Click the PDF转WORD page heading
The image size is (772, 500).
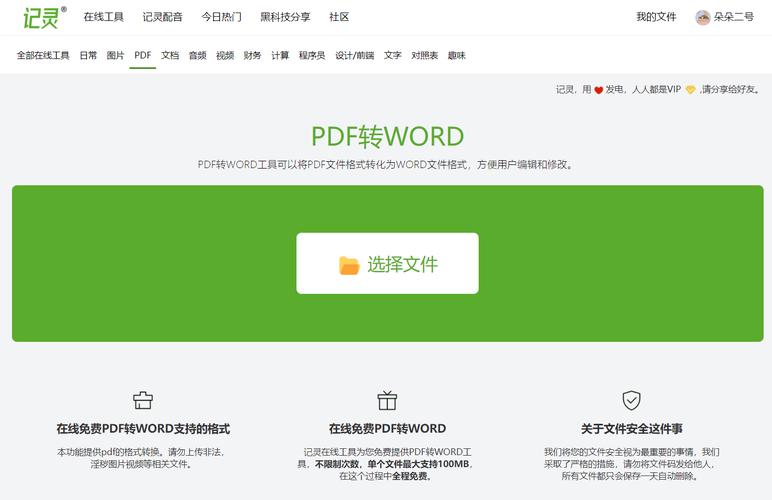(x=387, y=136)
